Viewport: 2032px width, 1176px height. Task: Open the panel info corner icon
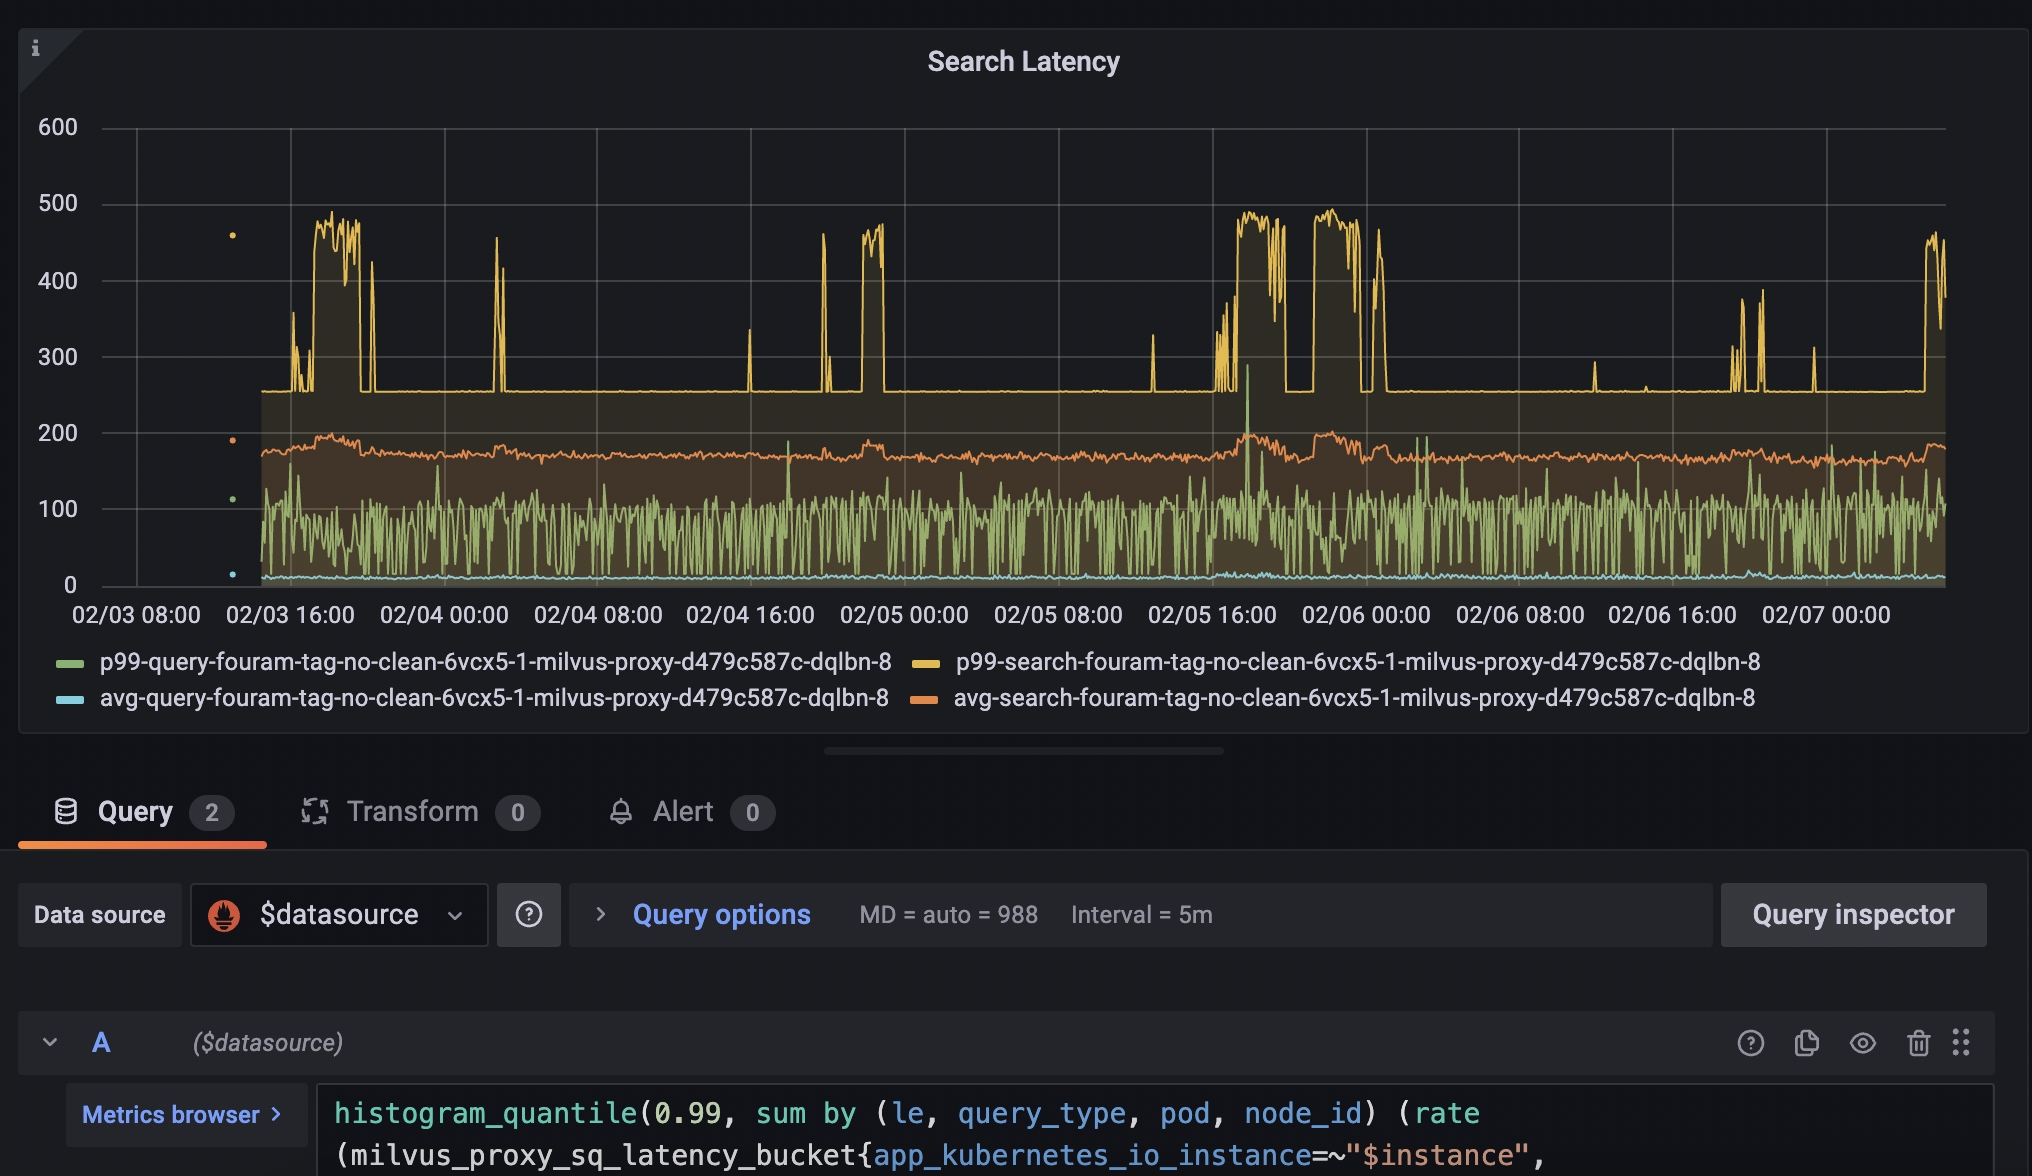pos(37,47)
